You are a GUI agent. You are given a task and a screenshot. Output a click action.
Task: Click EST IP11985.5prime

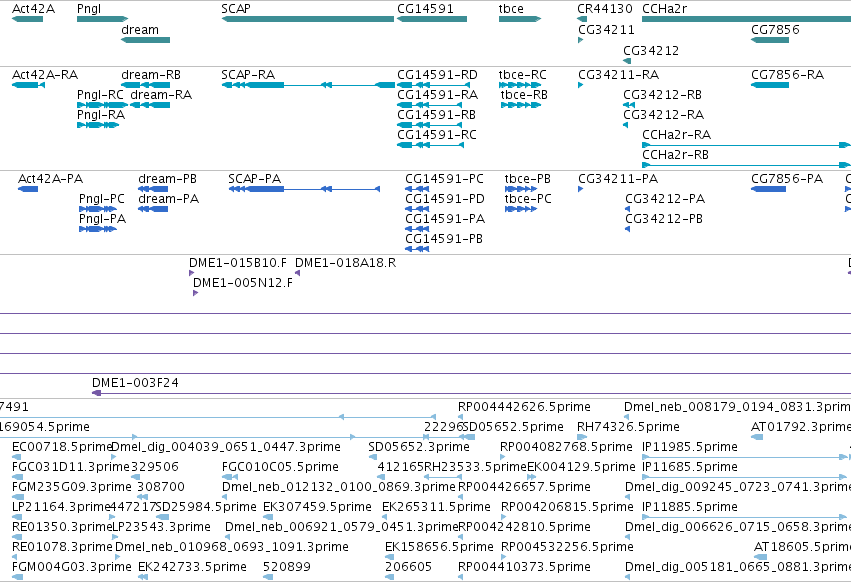tap(745, 457)
